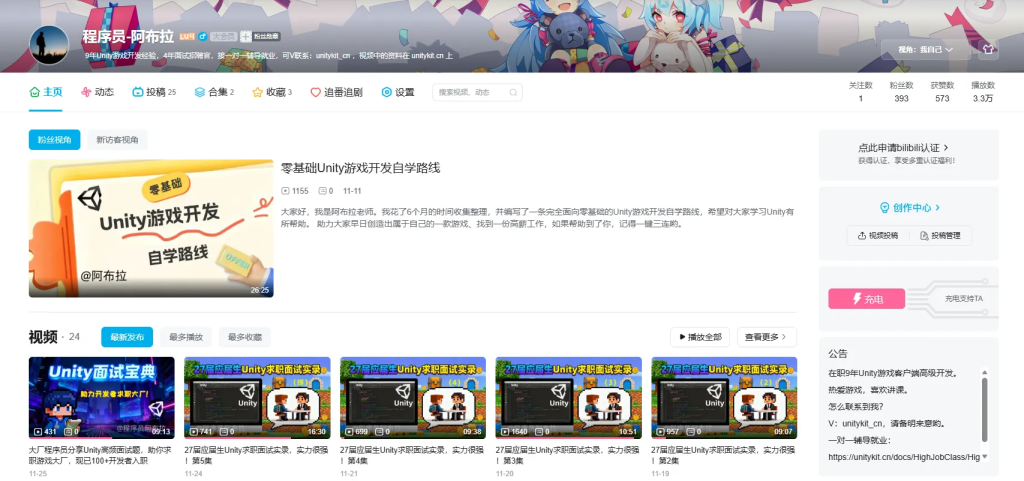The width and height of the screenshot is (1024, 481).
Task: Click the 粉丝勋章 fan medal badge
Action: click(x=260, y=37)
